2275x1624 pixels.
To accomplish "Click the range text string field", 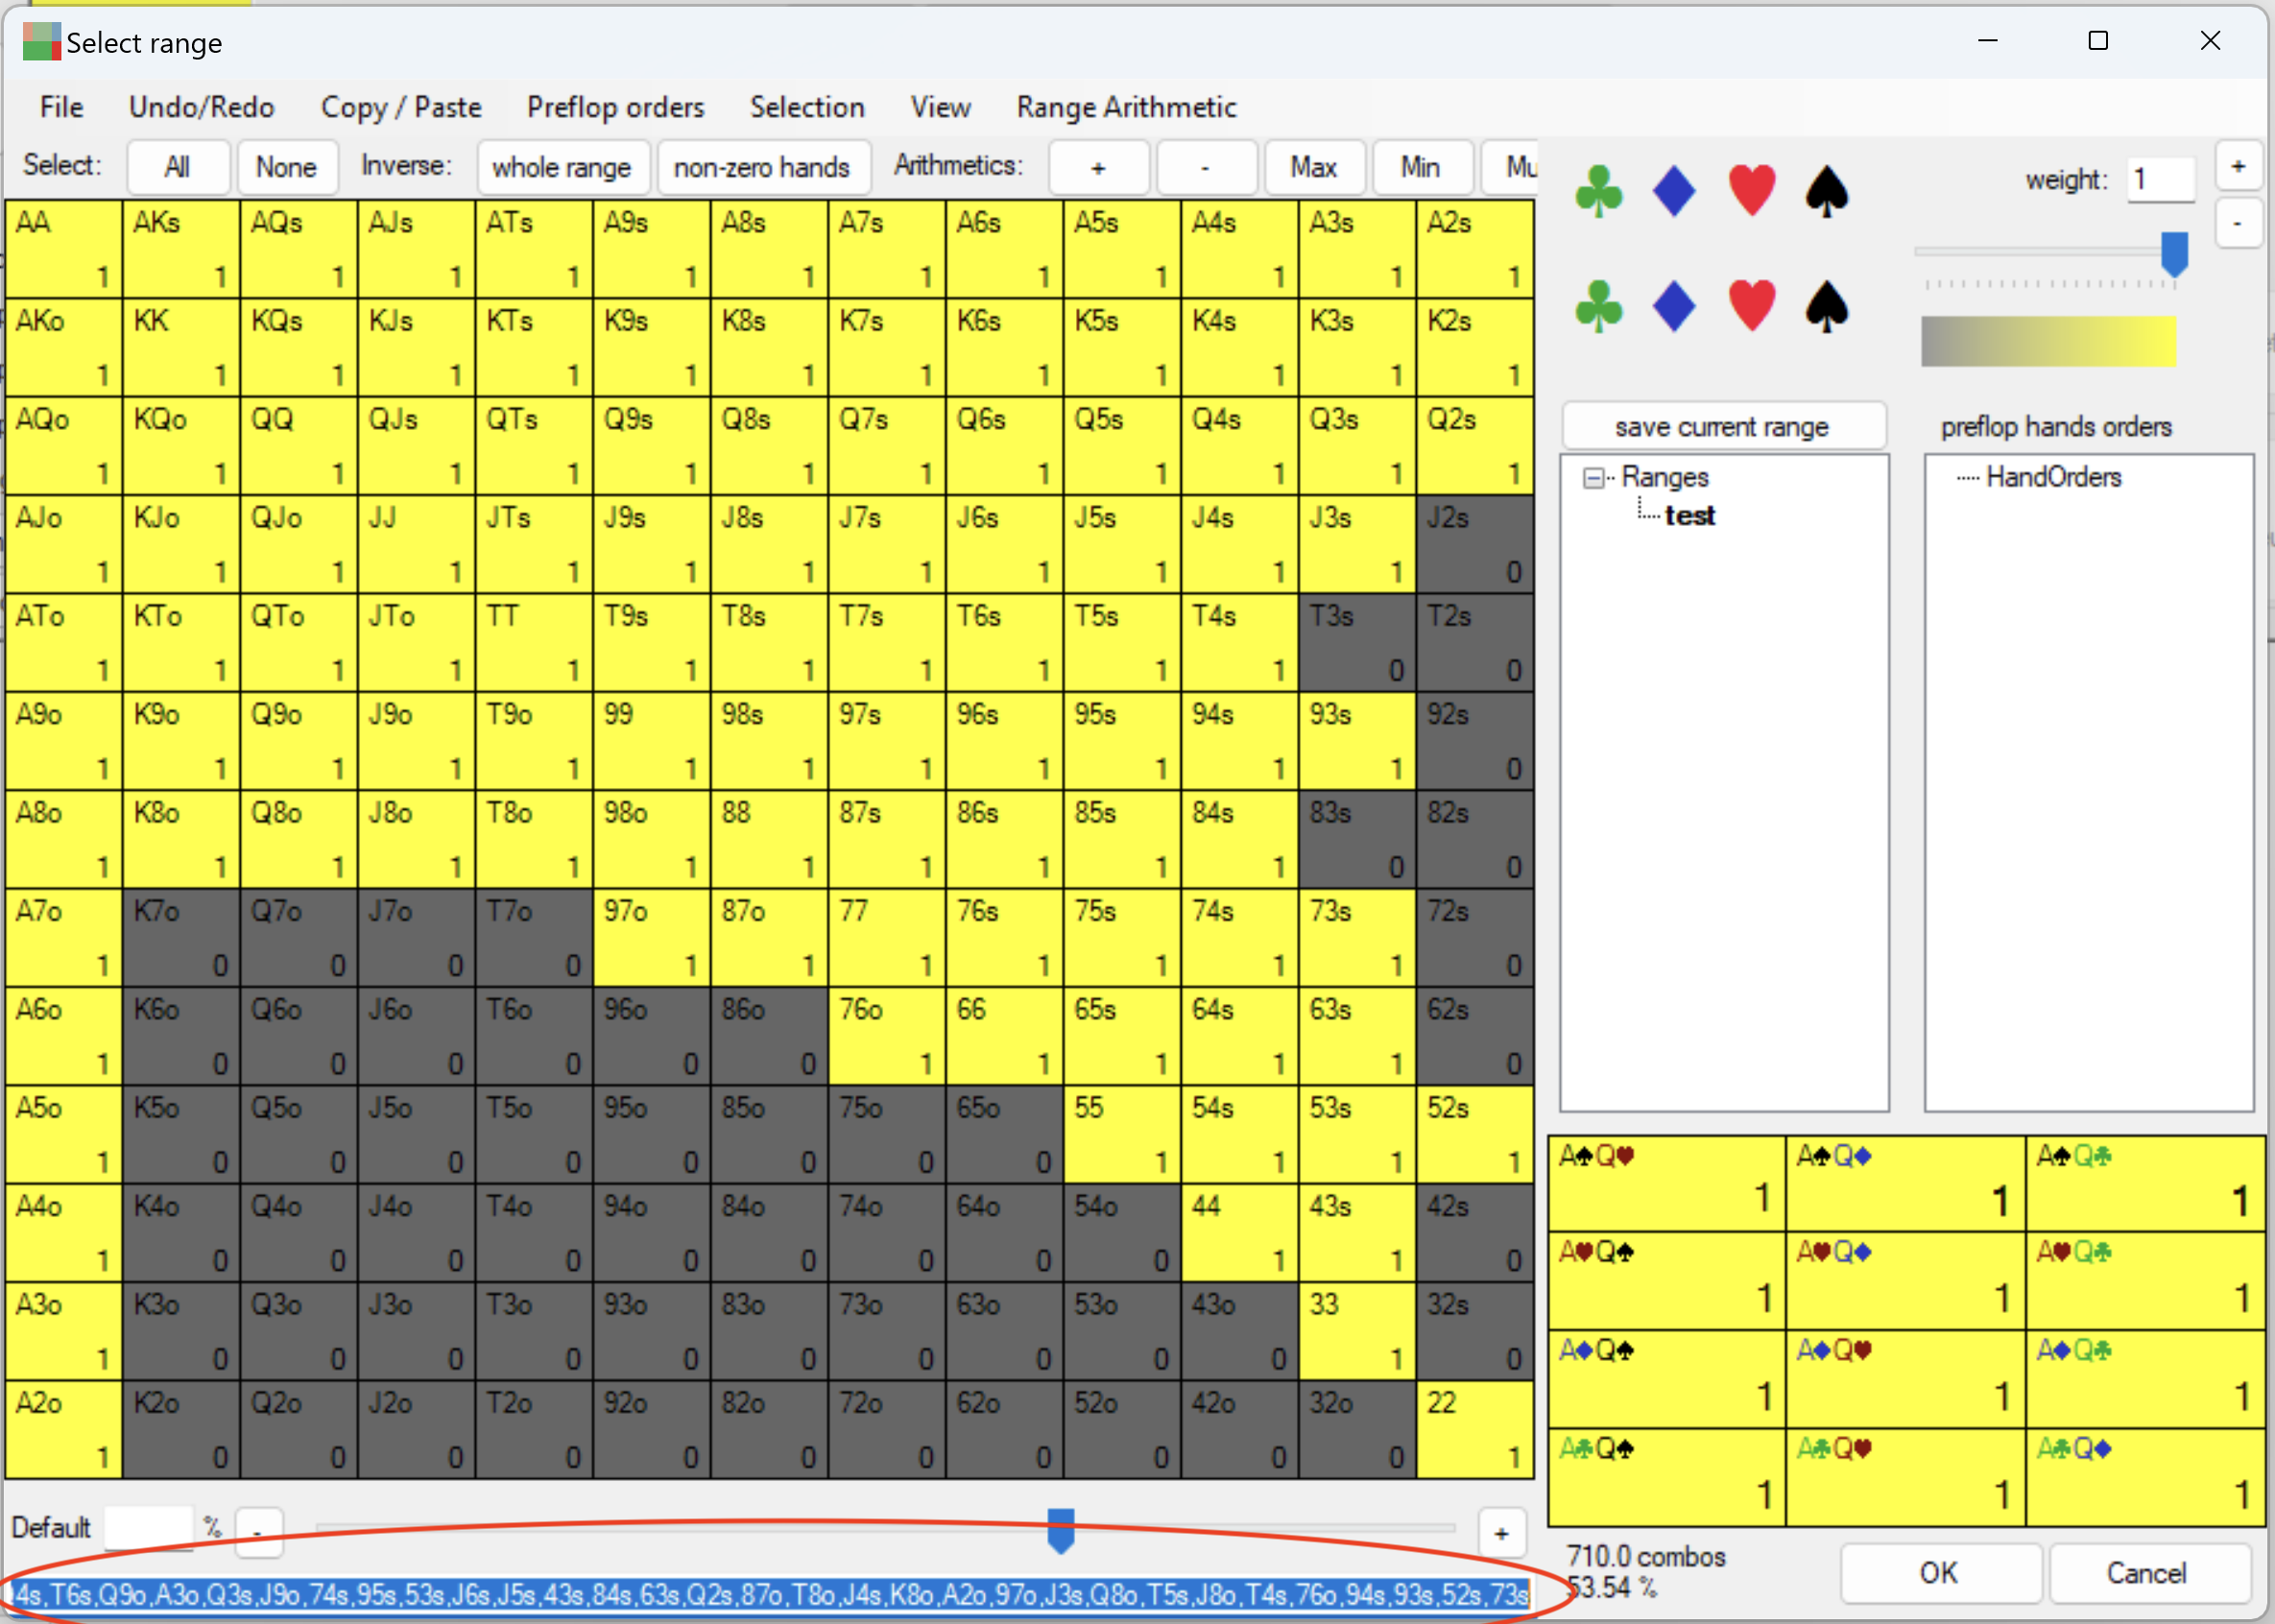I will pos(767,1594).
